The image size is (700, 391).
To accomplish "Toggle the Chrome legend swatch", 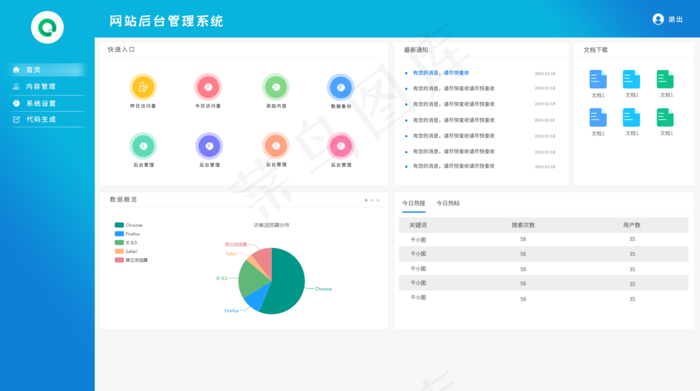I will (119, 225).
